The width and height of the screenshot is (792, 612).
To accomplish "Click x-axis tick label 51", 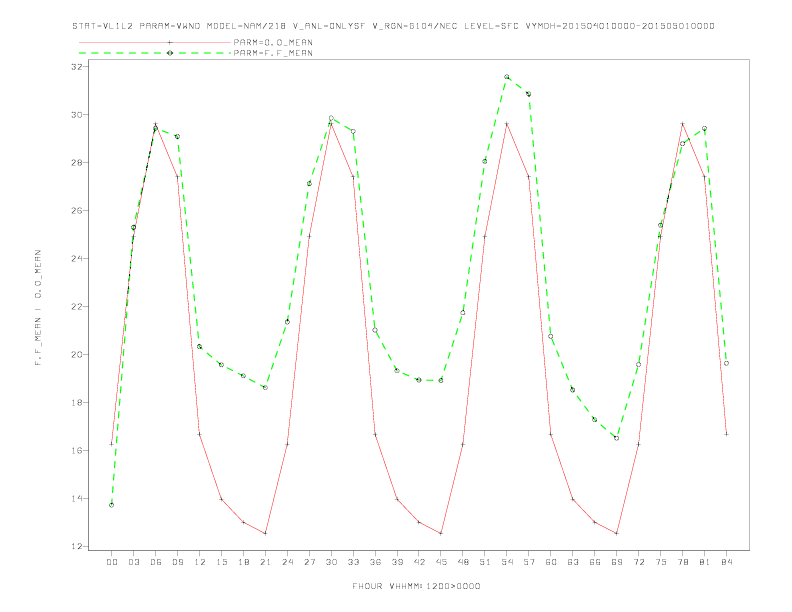I will [485, 562].
